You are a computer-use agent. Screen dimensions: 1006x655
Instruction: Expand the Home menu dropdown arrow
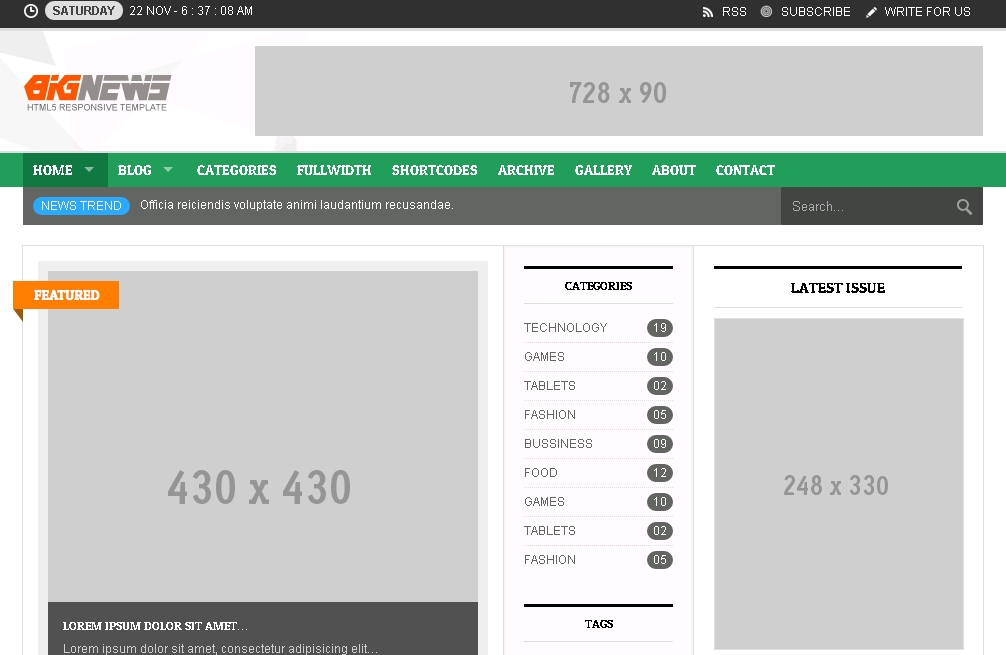[89, 170]
